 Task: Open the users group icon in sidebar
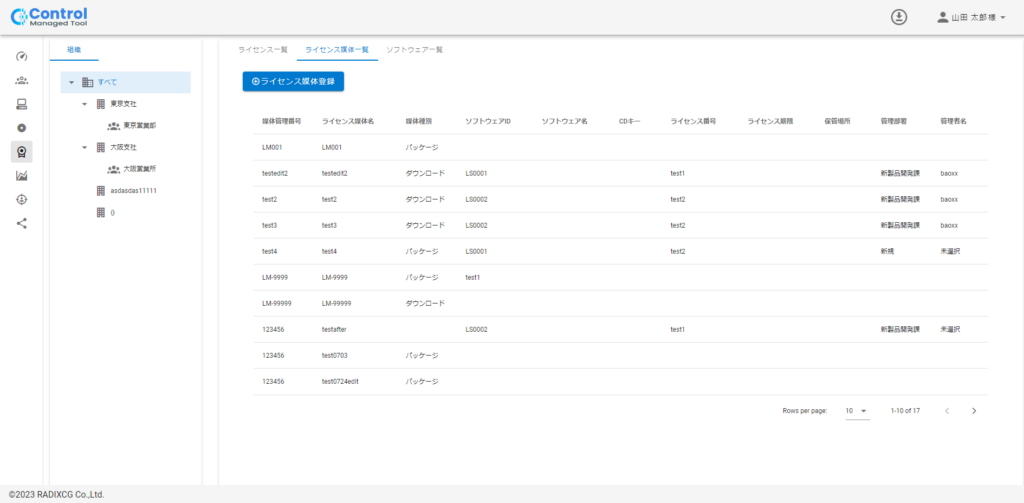[22, 81]
